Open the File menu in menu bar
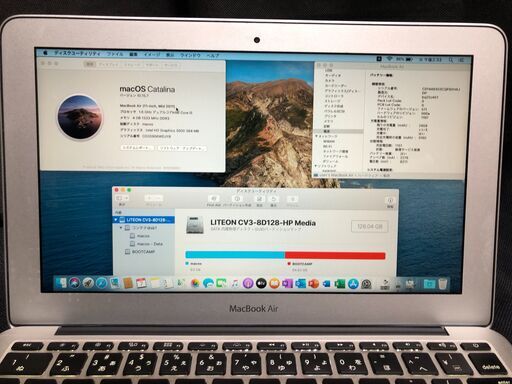This screenshot has height=384, width=512. click(115, 54)
